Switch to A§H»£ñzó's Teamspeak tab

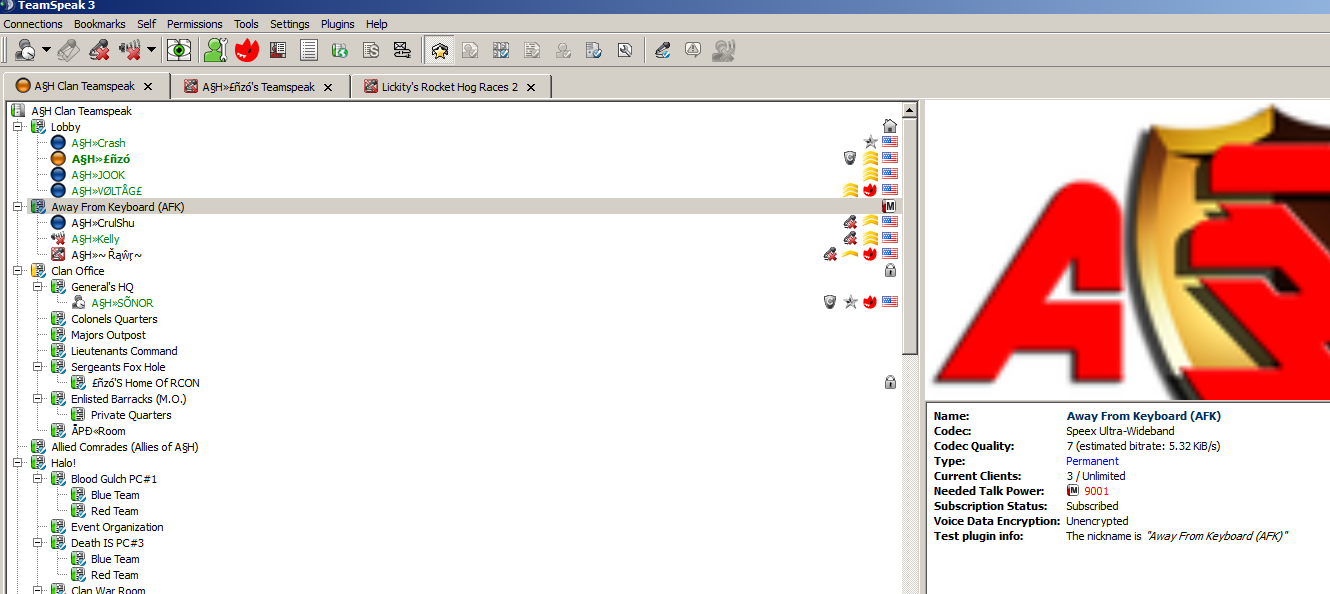tap(259, 87)
